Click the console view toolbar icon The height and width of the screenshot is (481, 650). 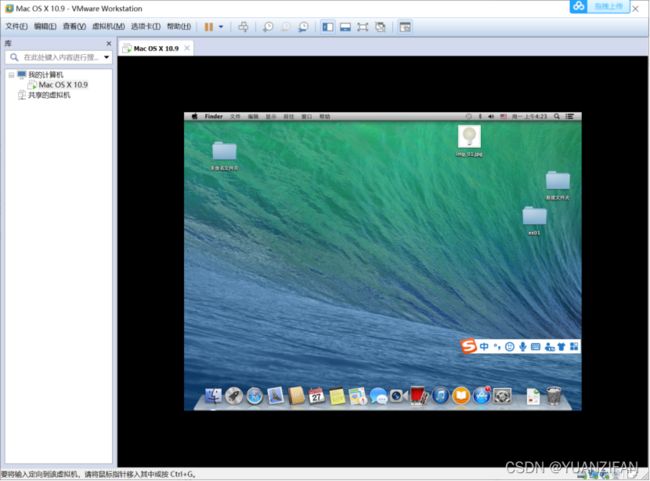click(405, 27)
